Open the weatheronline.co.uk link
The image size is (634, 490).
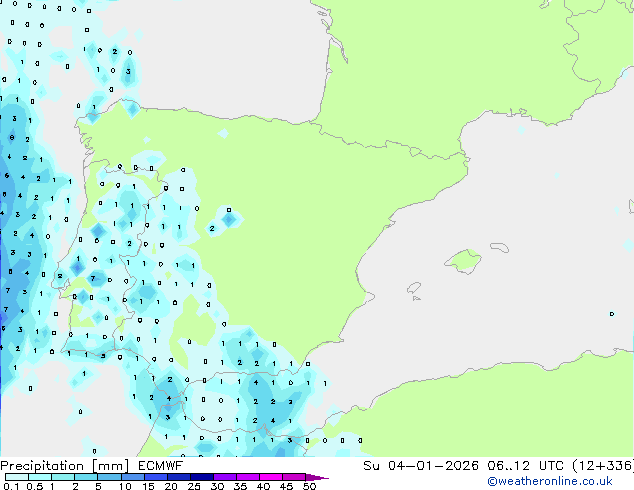pyautogui.click(x=550, y=481)
